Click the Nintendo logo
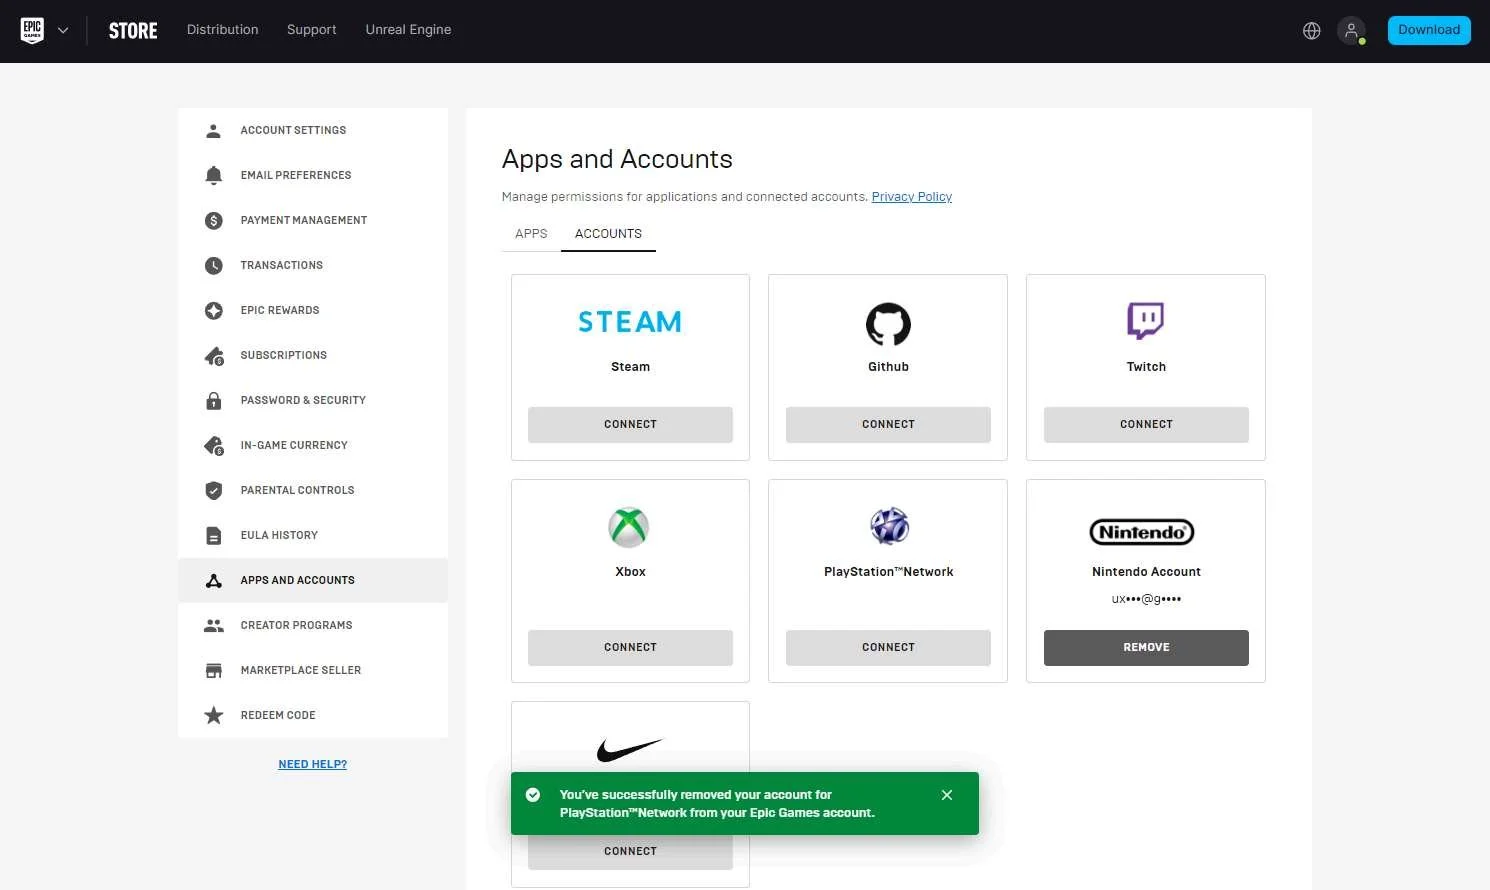 click(x=1142, y=532)
